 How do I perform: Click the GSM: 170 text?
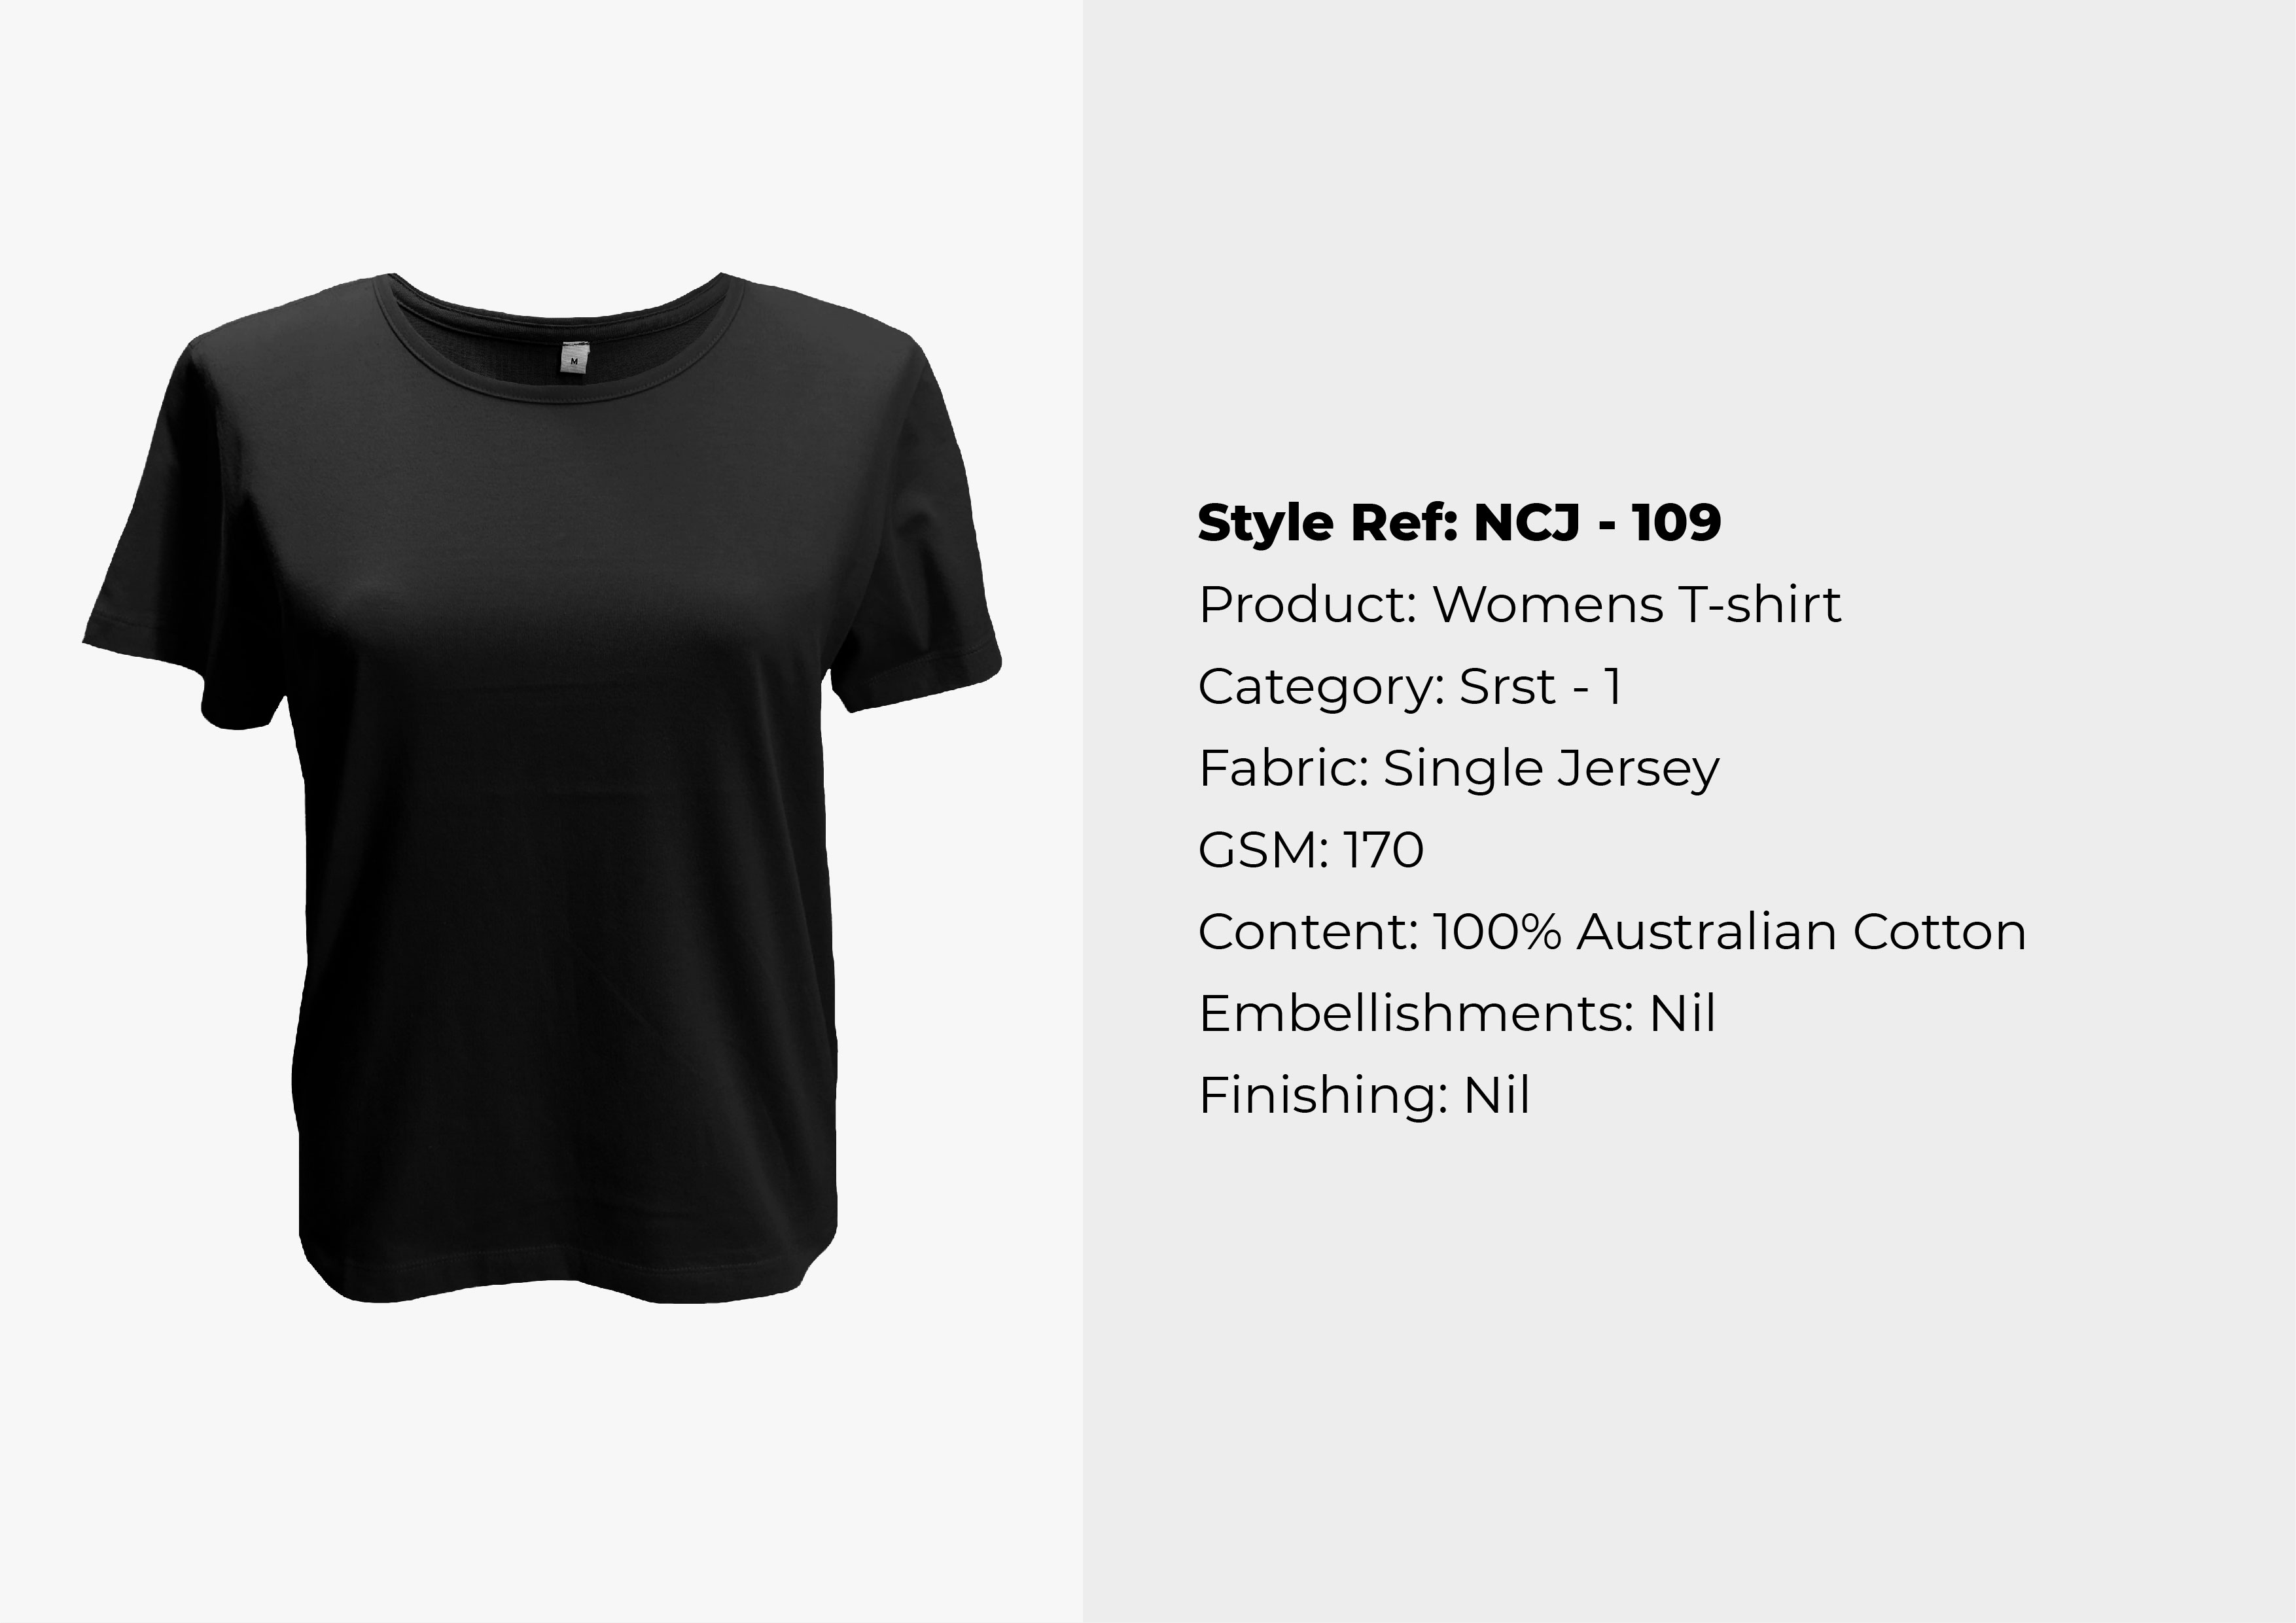[x=1310, y=850]
